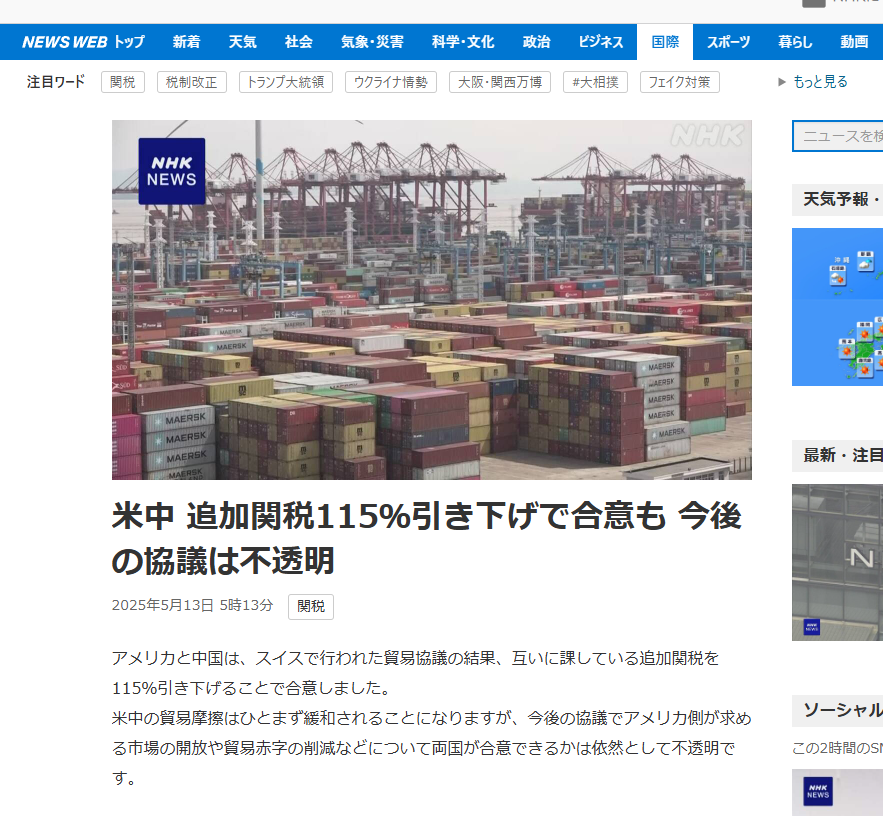This screenshot has height=816, width=883.
Task: Open the スポーツ tab
Action: click(729, 42)
